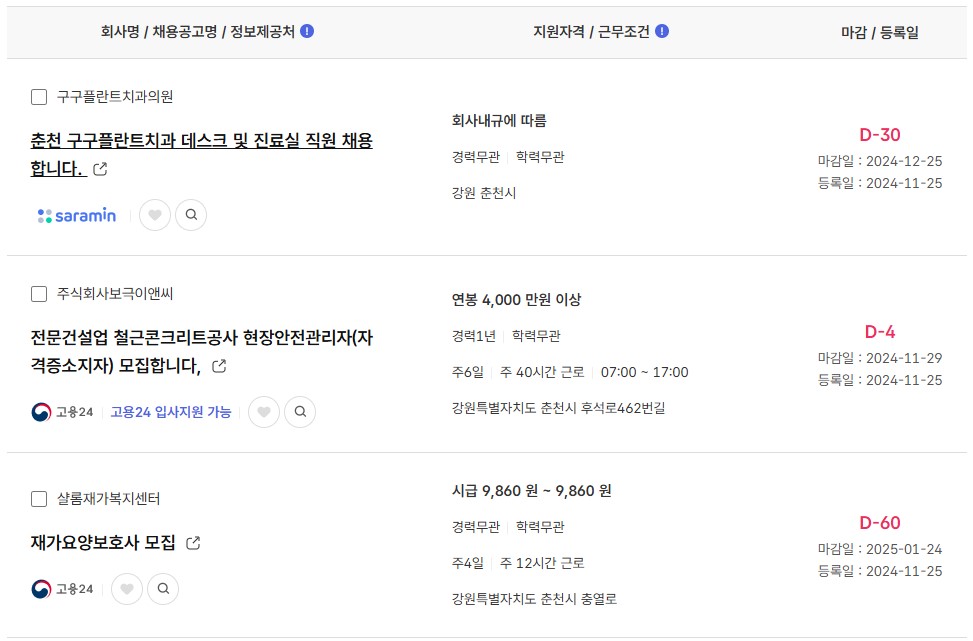Preview the 재가요양보호사 job with magnifier icon
Image resolution: width=973 pixels, height=641 pixels.
point(163,589)
